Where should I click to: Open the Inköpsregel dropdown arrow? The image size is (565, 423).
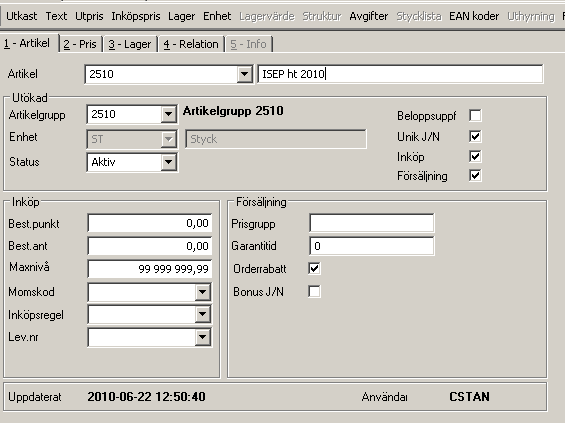[x=203, y=315]
